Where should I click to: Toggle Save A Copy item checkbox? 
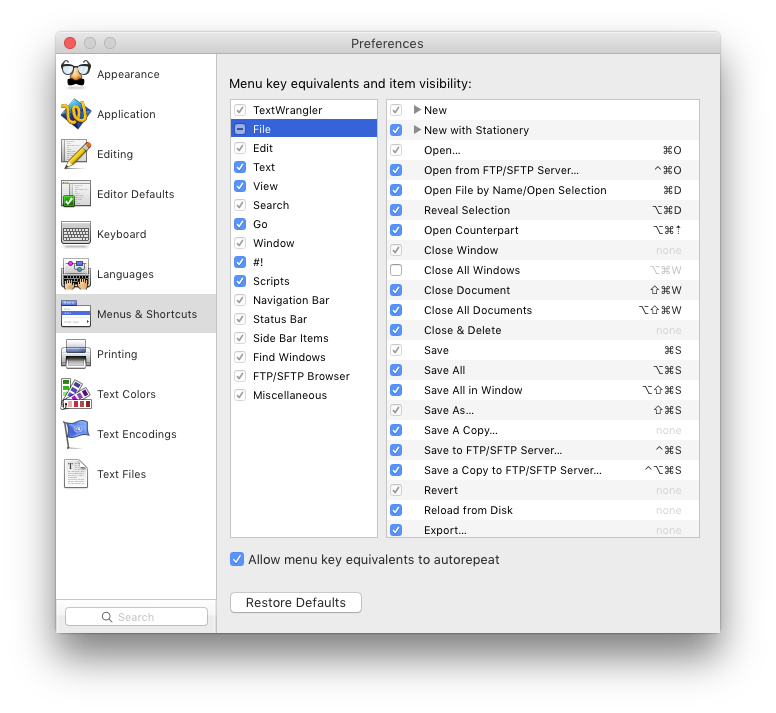(x=396, y=430)
